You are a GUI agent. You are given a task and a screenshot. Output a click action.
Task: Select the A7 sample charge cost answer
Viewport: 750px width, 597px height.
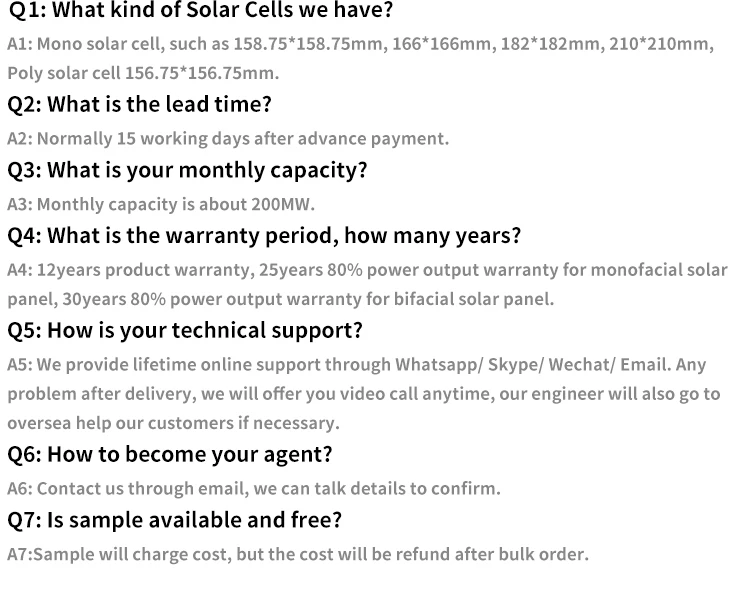click(298, 554)
